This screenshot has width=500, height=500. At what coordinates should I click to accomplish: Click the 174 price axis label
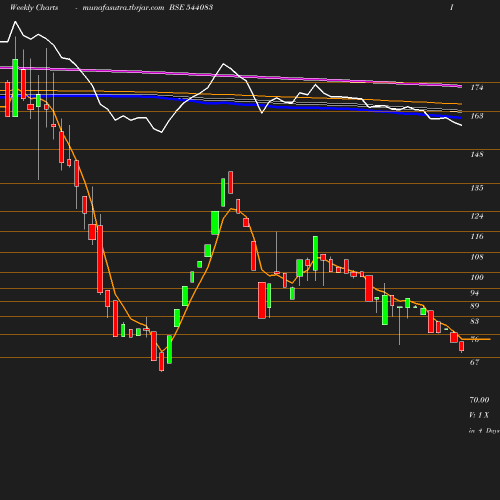coord(477,87)
